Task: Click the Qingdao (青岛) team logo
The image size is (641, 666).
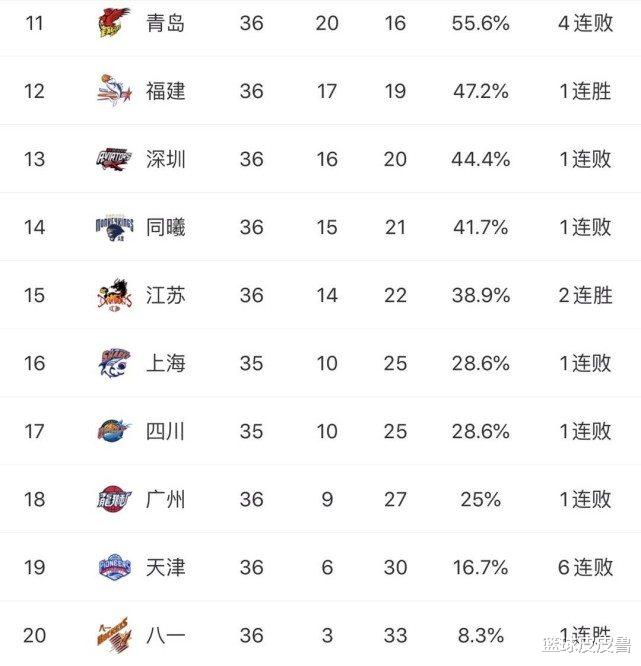Action: point(114,22)
